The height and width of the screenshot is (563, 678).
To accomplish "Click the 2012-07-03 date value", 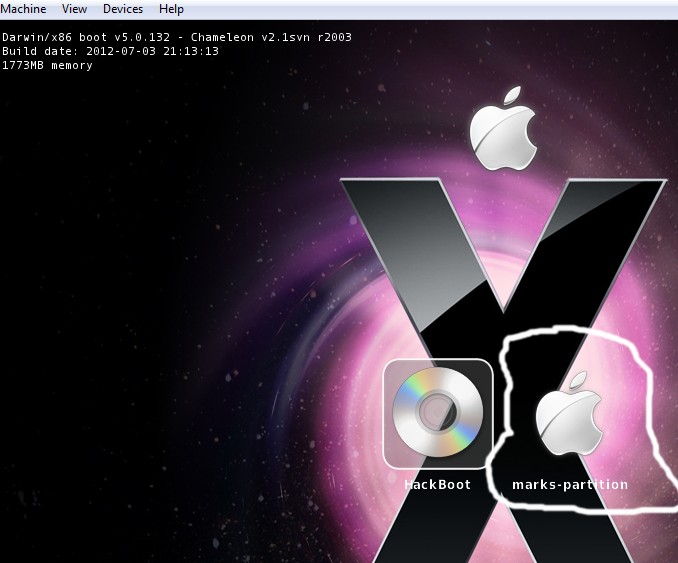I will 116,51.
